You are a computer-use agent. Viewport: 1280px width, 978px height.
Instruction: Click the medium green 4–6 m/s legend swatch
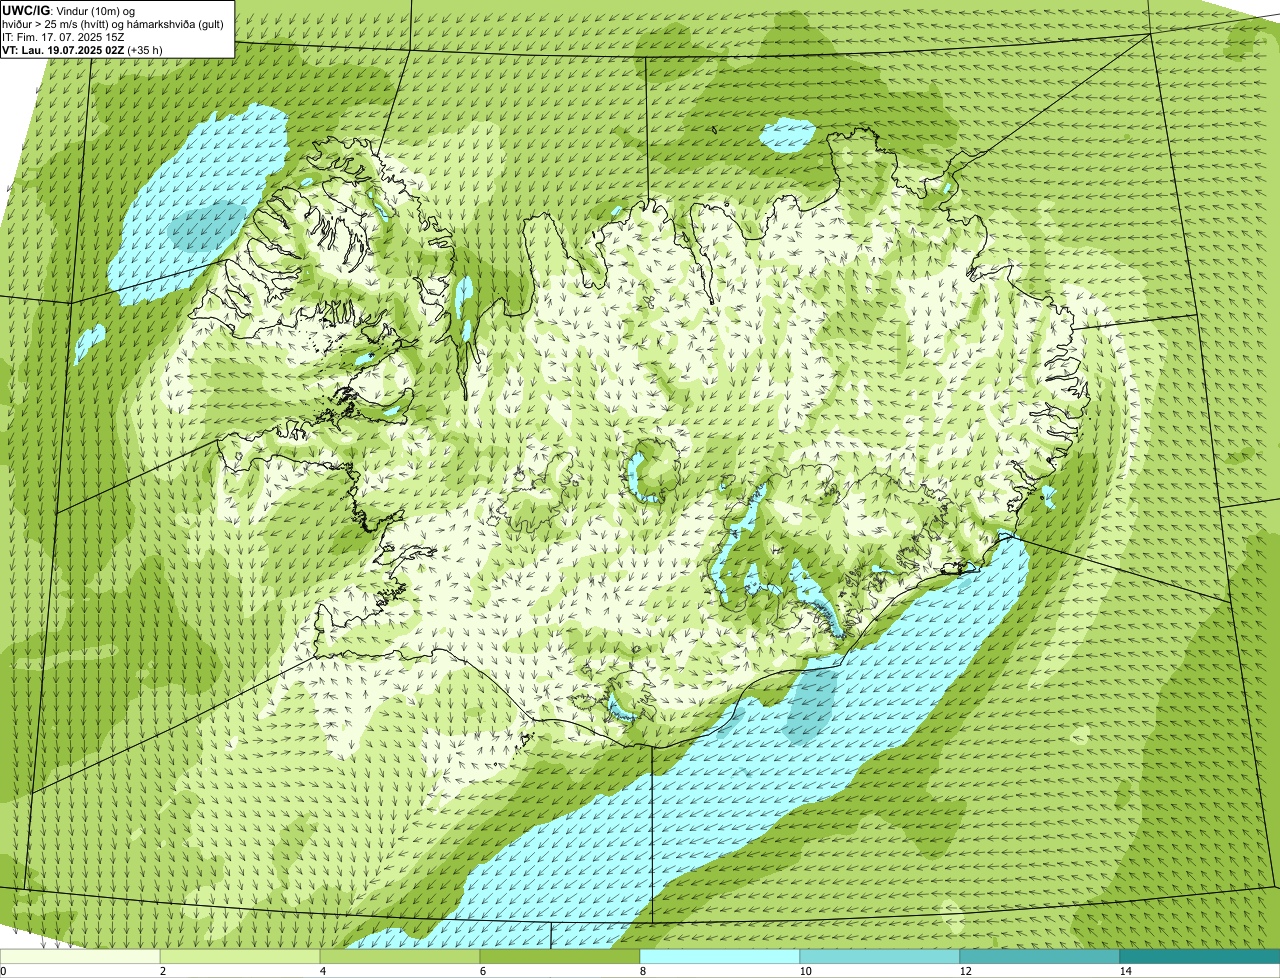[x=400, y=956]
